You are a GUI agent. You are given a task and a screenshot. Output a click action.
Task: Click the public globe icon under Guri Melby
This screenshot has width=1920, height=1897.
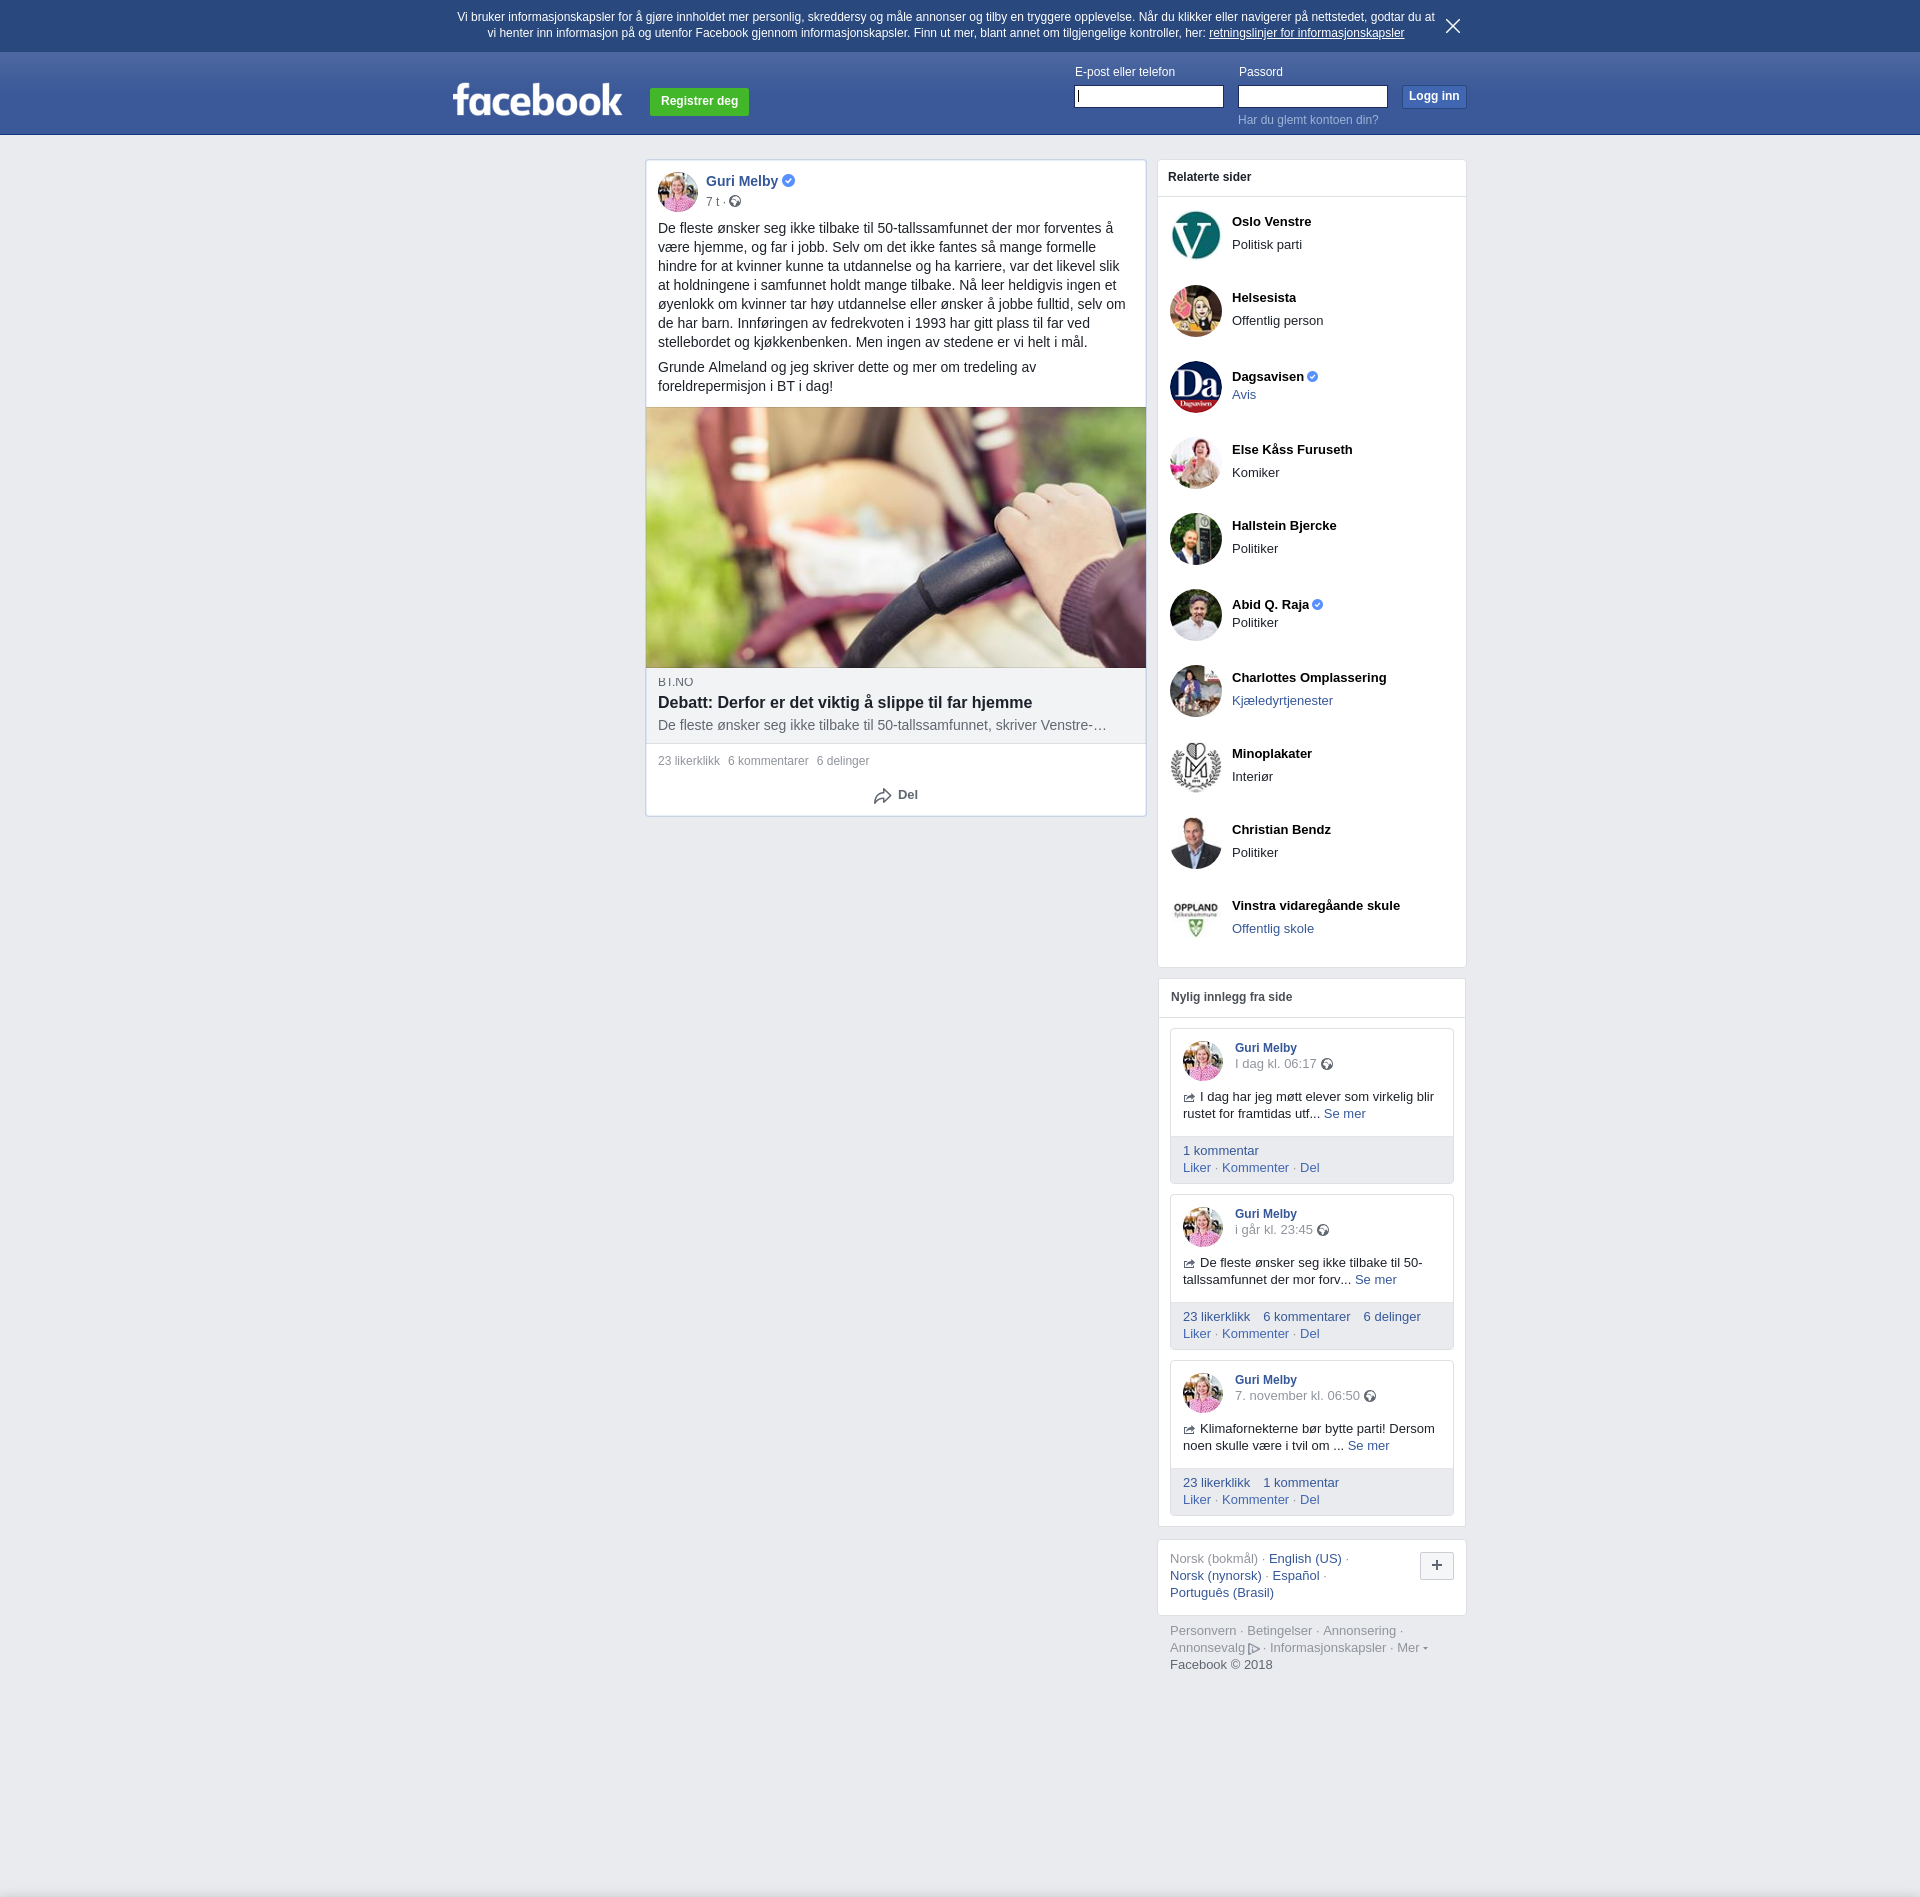735,202
